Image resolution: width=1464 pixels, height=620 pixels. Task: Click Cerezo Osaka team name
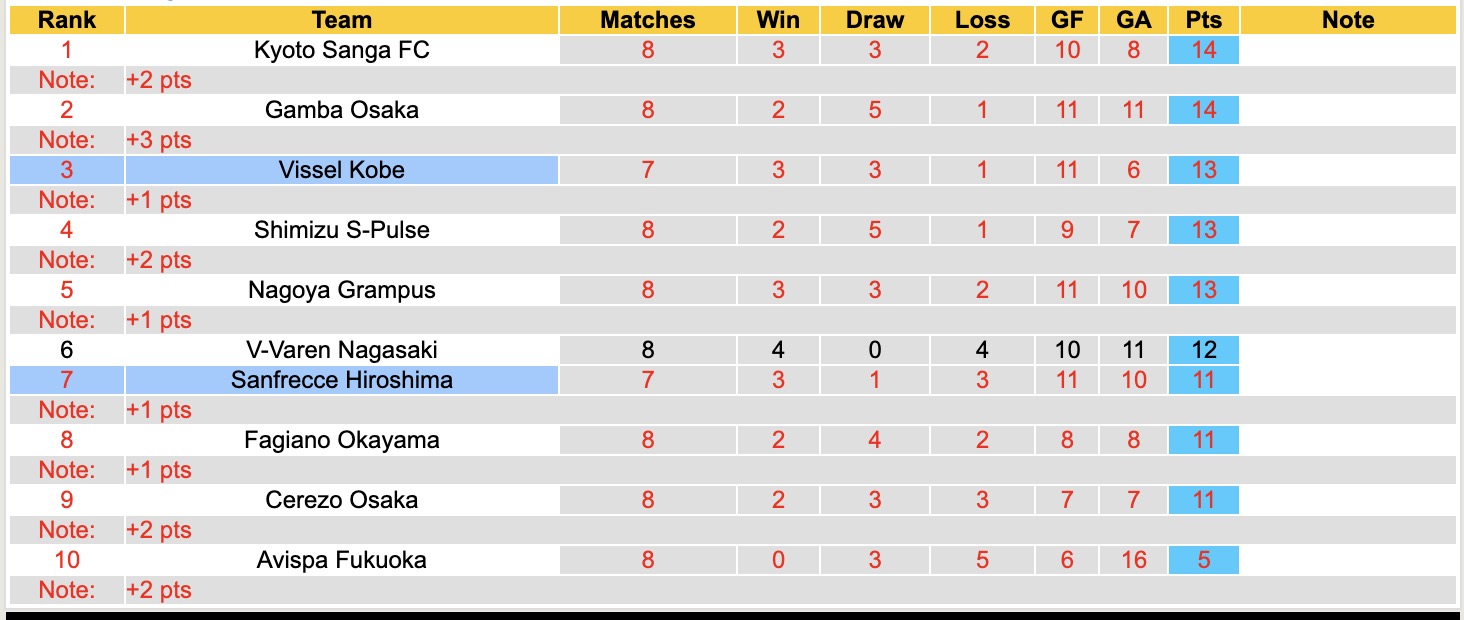point(341,500)
